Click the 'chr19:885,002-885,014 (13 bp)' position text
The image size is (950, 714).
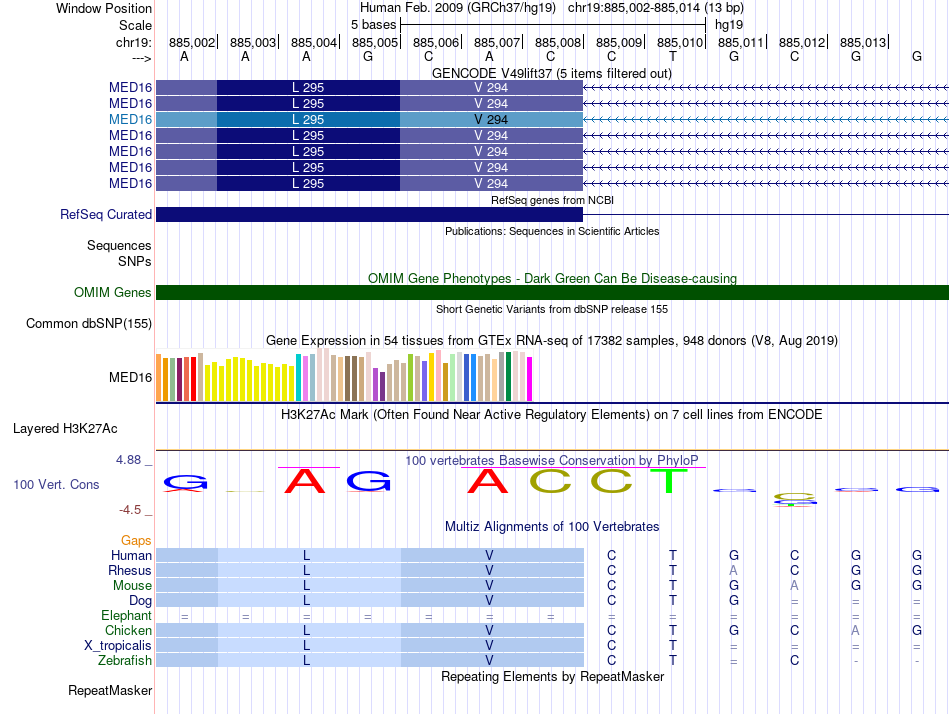coord(656,8)
